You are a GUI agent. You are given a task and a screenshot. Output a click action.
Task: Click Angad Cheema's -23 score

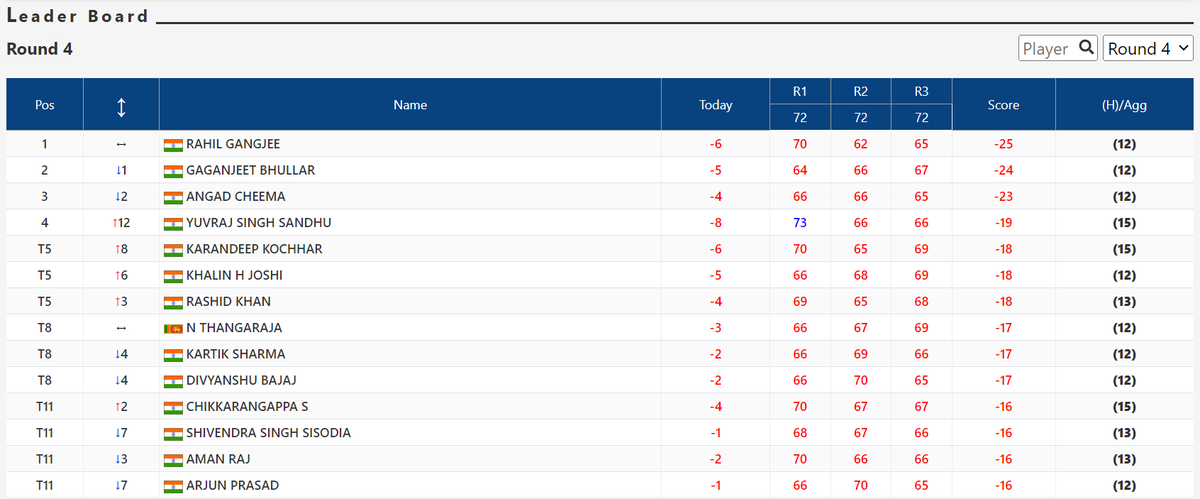point(1004,197)
